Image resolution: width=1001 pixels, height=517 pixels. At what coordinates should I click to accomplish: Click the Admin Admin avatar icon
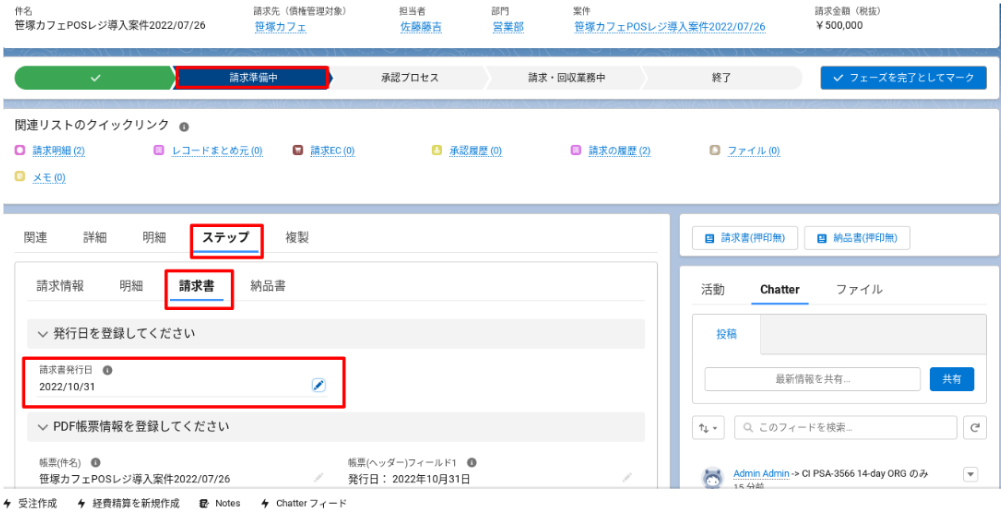click(712, 478)
